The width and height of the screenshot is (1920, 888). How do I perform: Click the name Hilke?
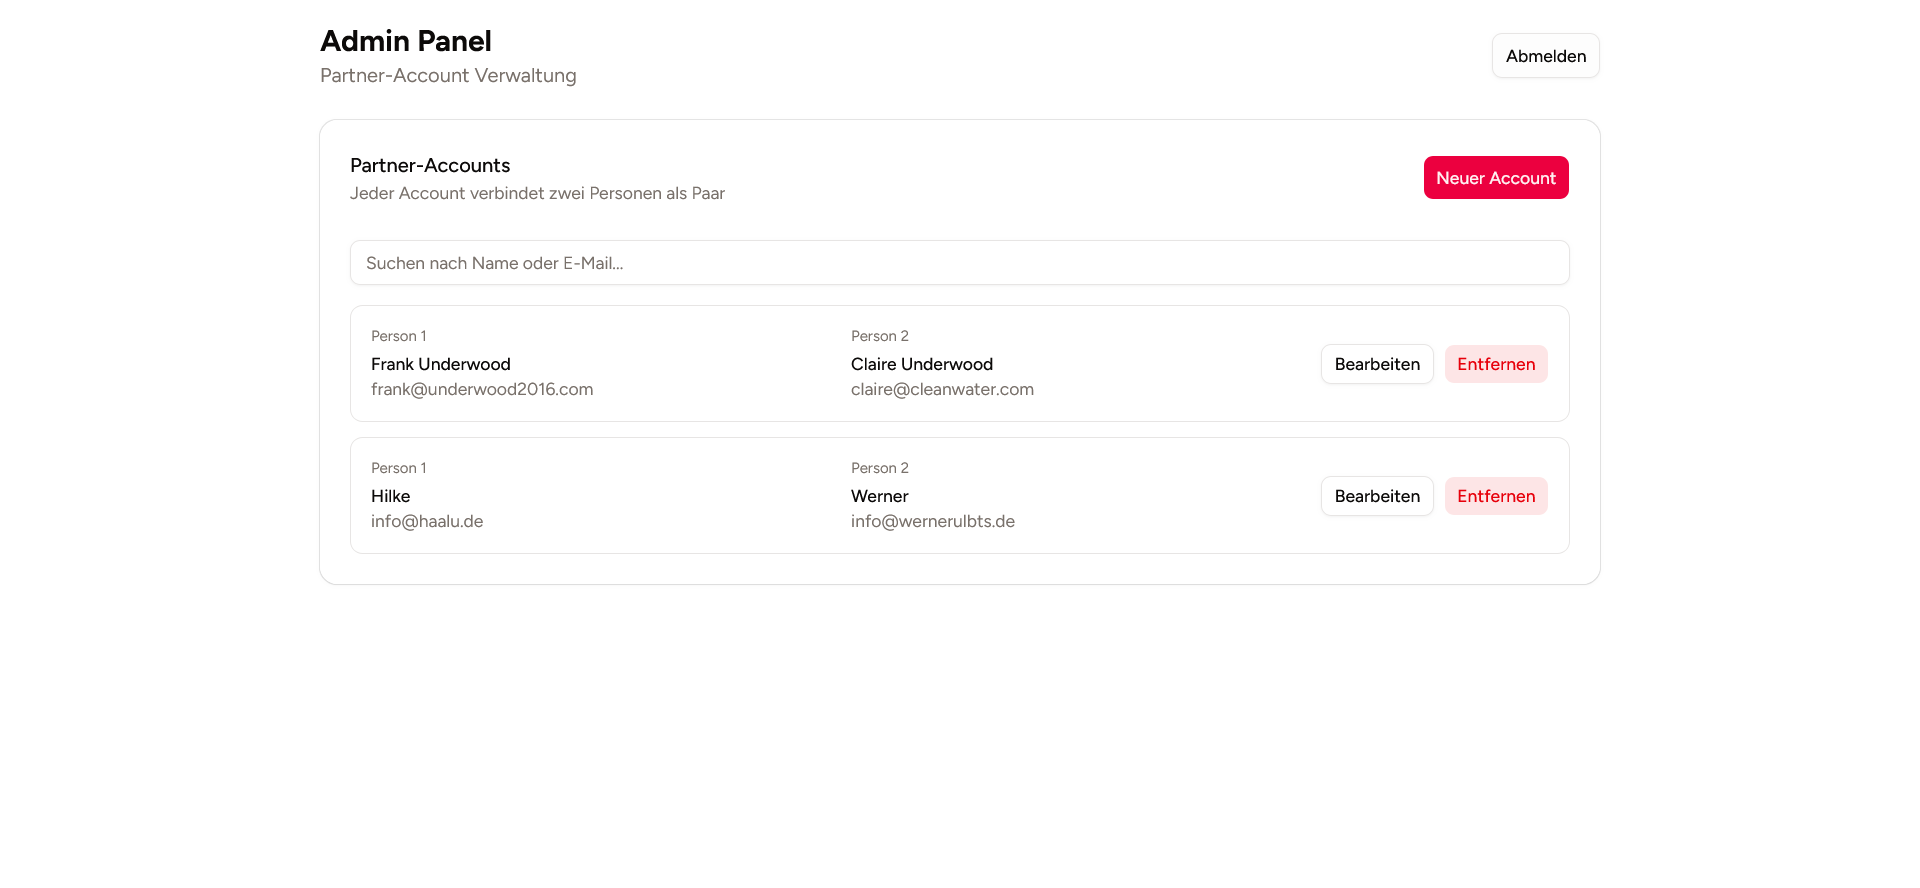[390, 496]
